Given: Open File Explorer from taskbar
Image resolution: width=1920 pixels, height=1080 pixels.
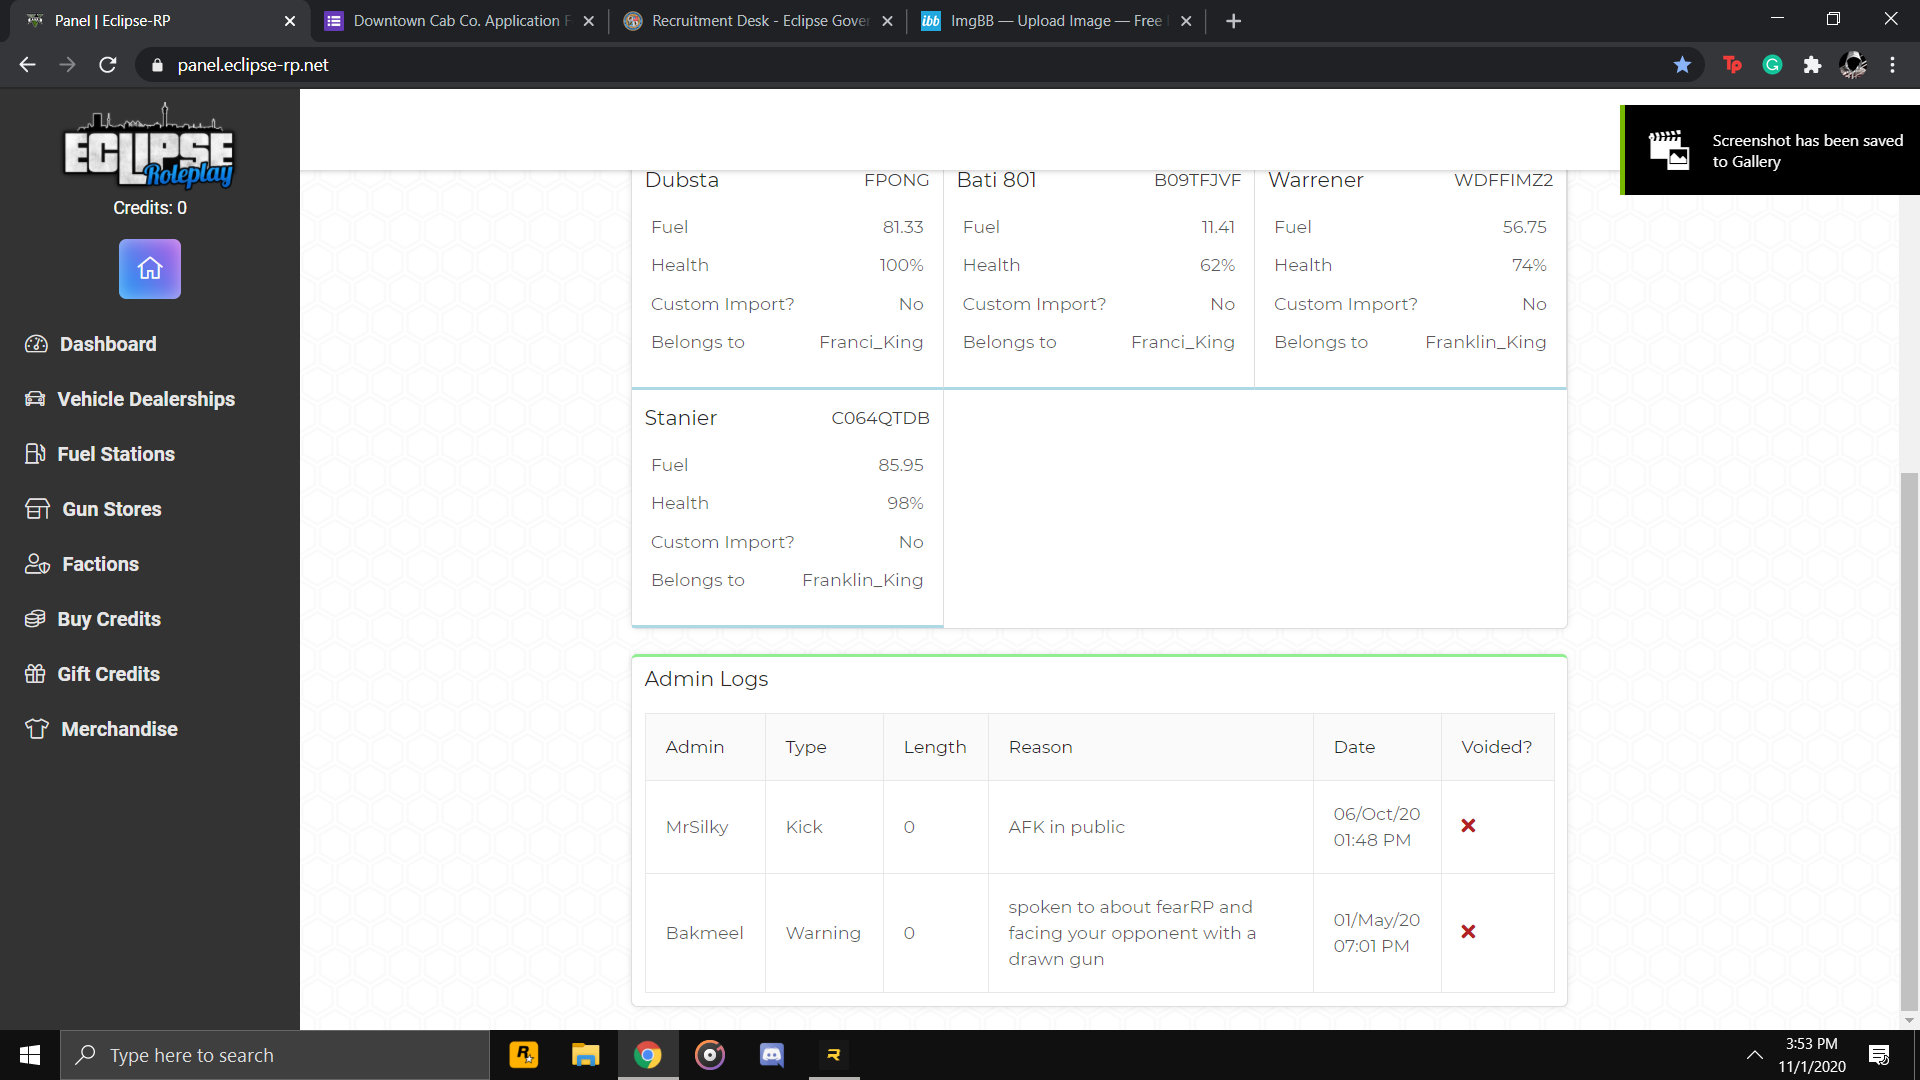Looking at the screenshot, I should click(586, 1055).
